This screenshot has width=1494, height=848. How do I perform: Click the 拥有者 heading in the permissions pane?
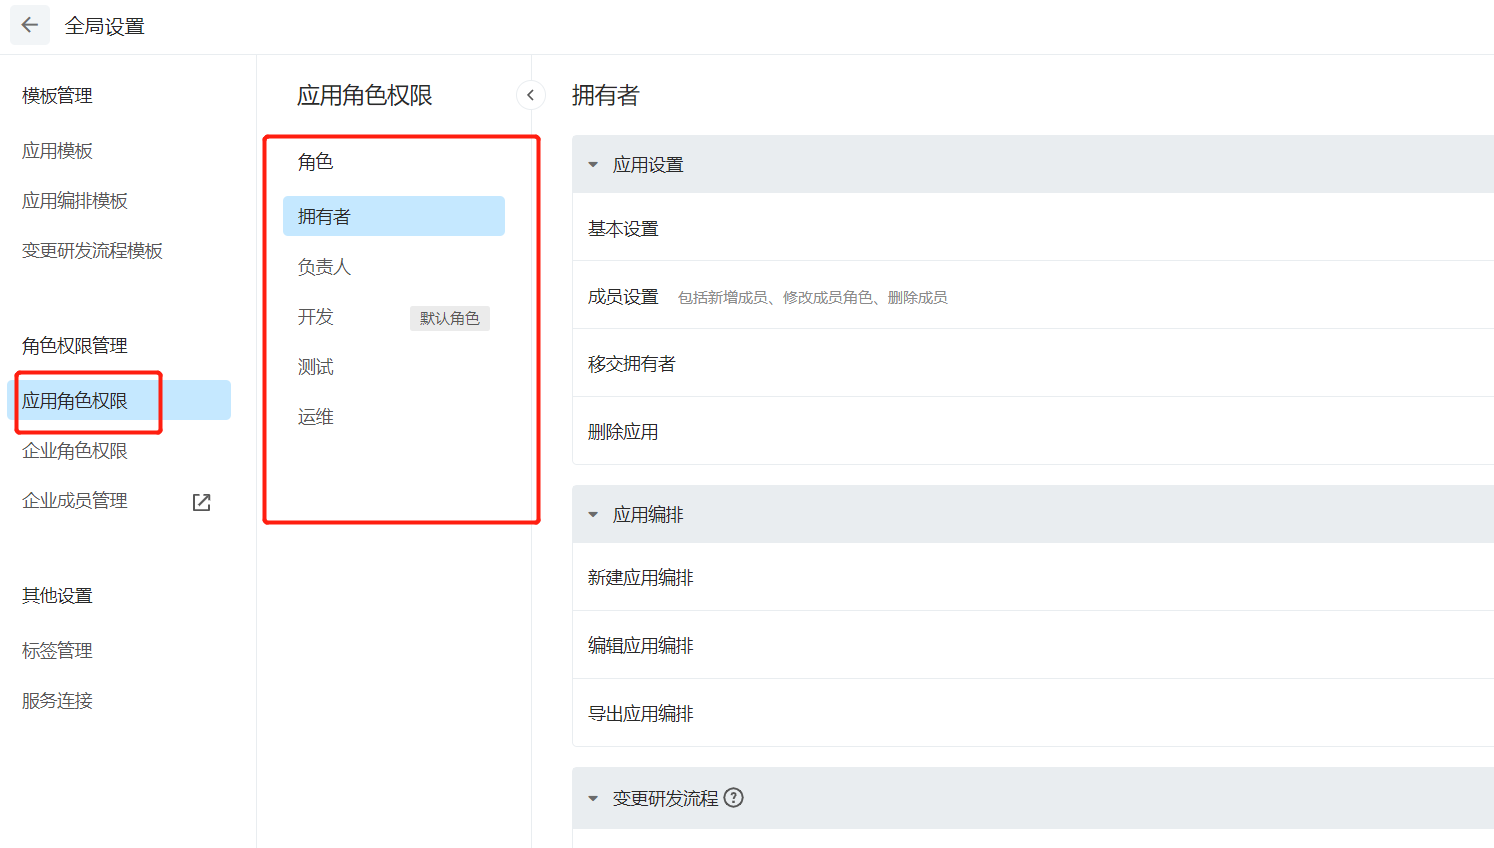605,95
